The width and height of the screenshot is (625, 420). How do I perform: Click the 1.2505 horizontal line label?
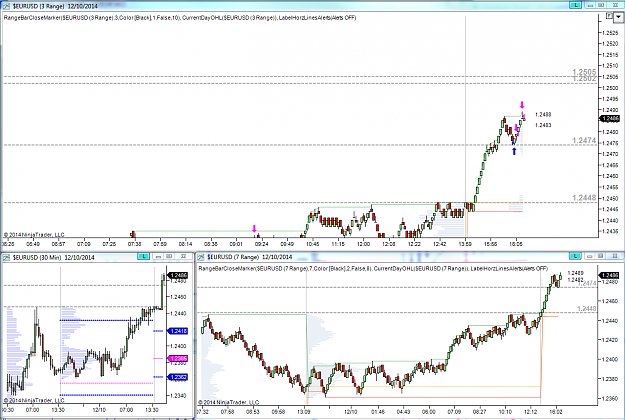584,72
